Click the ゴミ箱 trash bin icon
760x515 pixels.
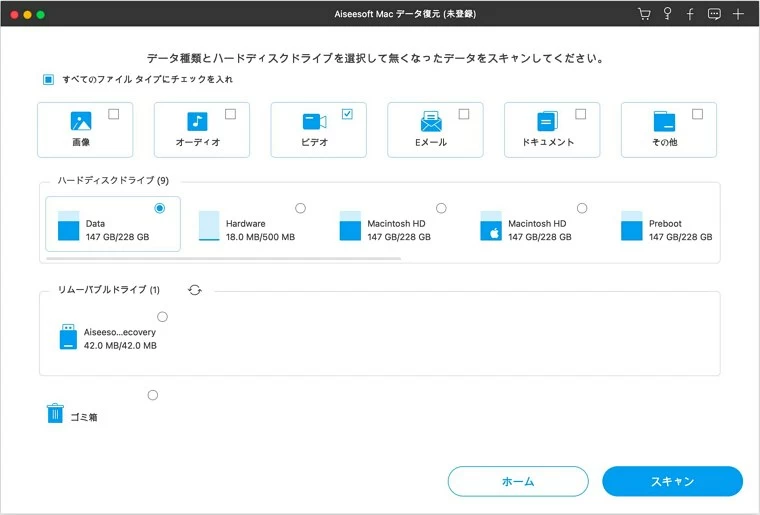[x=55, y=413]
